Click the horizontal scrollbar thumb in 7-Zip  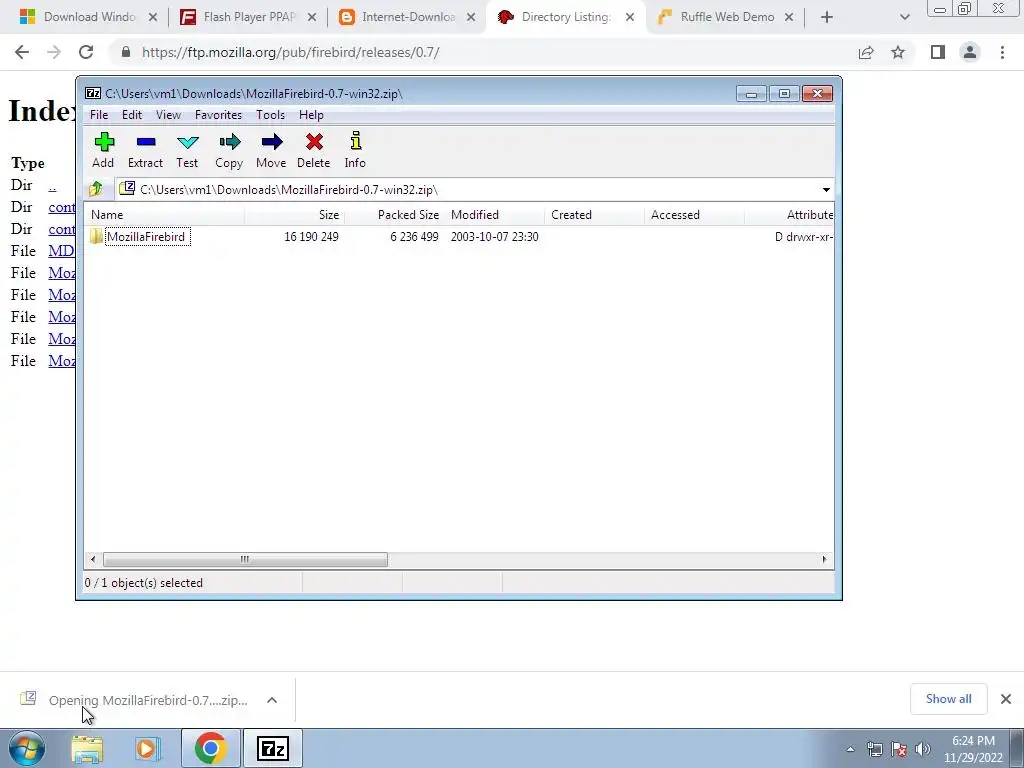(x=245, y=560)
